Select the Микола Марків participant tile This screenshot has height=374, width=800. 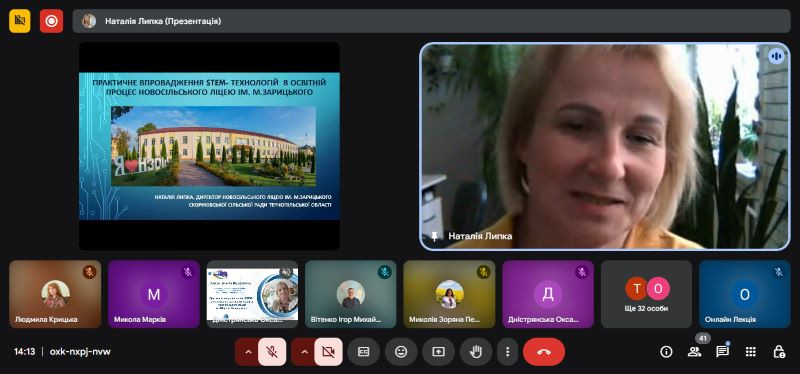click(154, 294)
